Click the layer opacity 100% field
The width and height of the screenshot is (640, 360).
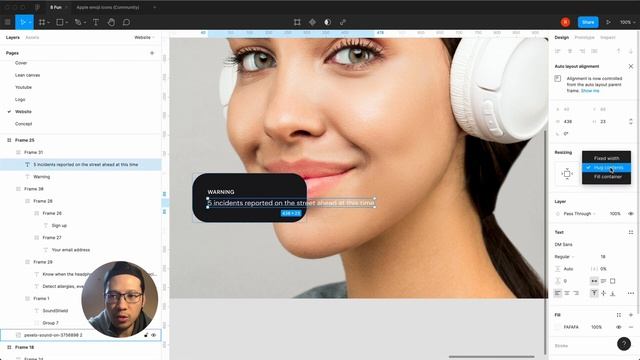[x=615, y=213]
